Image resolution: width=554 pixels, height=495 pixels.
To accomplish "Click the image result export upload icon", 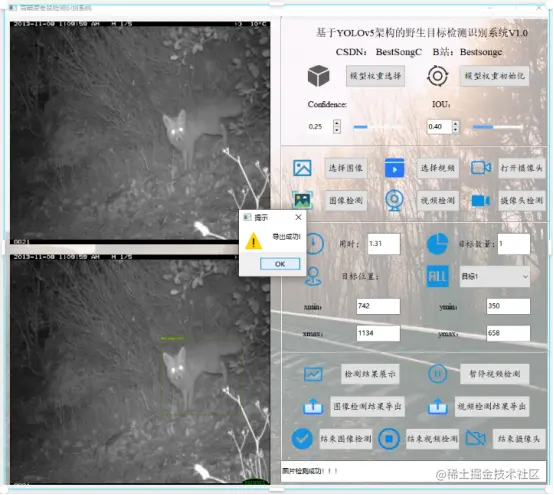I will tap(313, 406).
